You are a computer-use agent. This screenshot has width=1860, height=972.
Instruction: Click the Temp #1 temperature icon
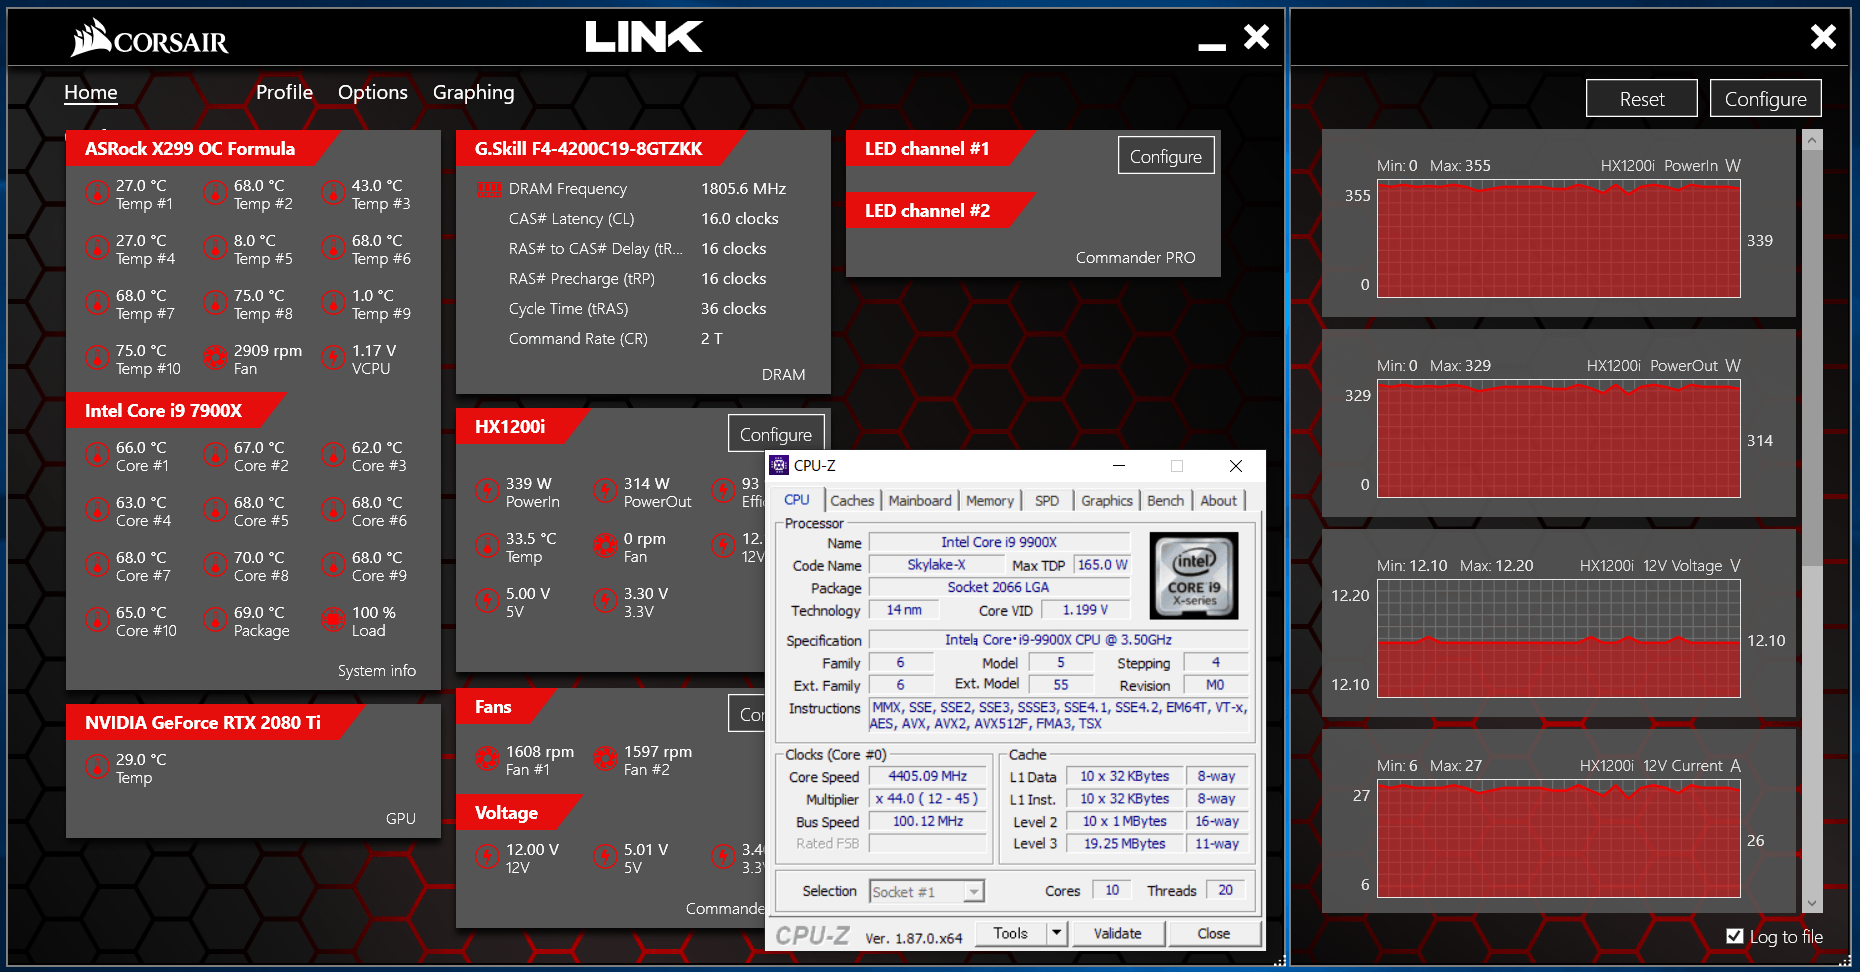pos(97,192)
